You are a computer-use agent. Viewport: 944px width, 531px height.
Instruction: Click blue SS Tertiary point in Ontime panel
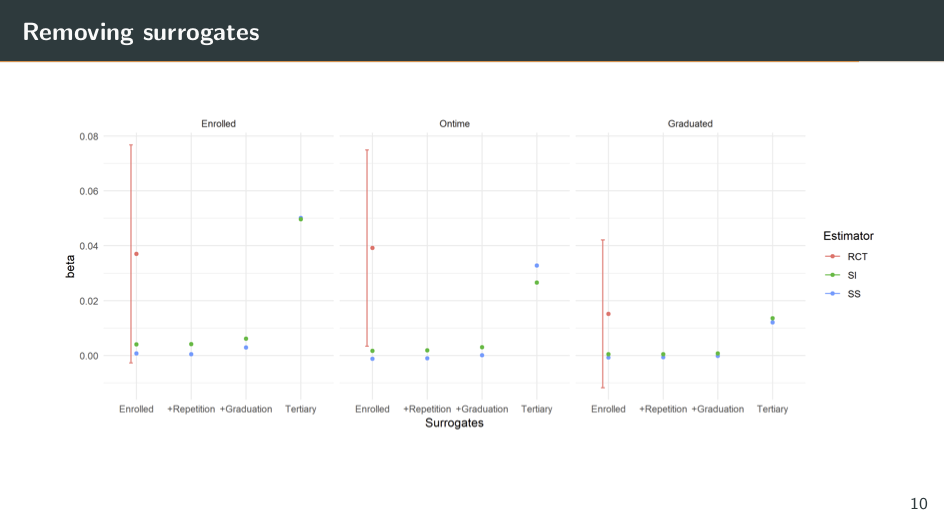tap(537, 266)
